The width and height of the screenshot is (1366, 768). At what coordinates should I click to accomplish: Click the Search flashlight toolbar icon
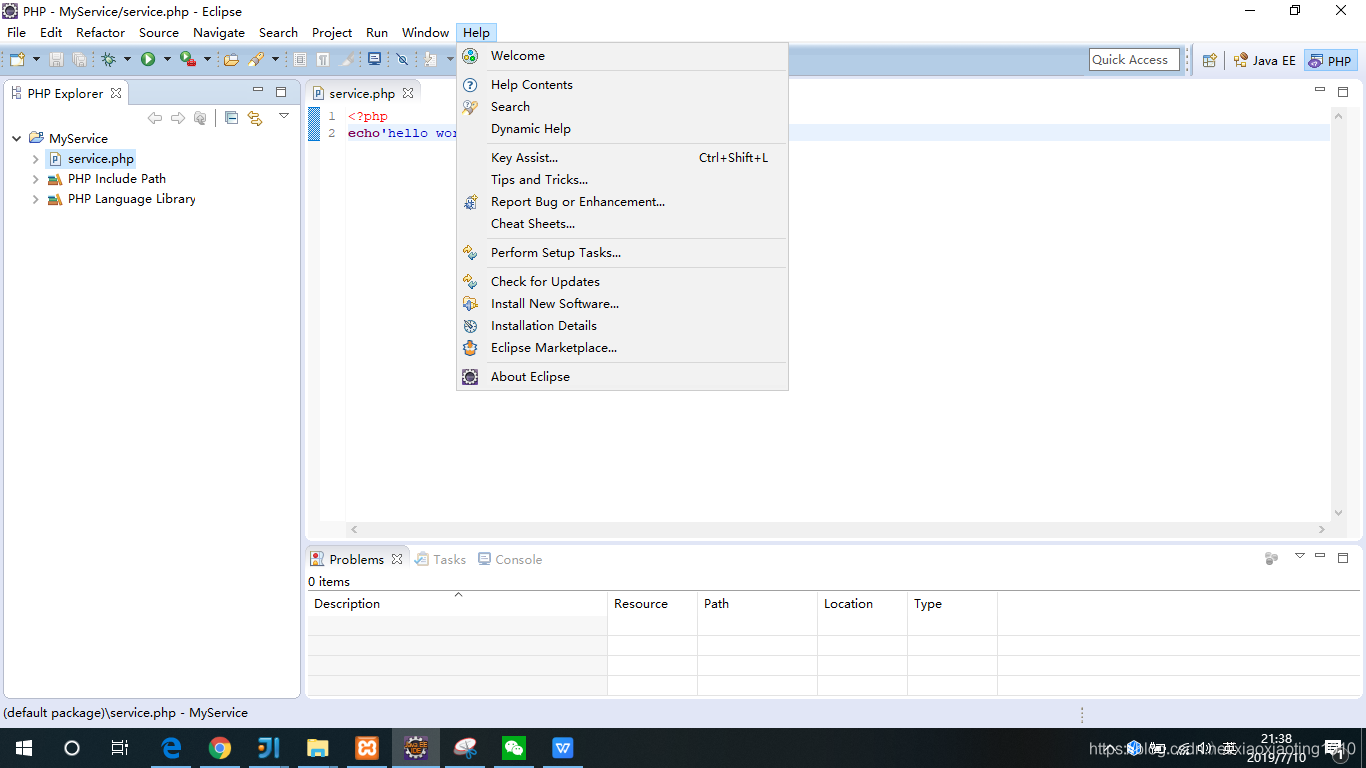[256, 60]
